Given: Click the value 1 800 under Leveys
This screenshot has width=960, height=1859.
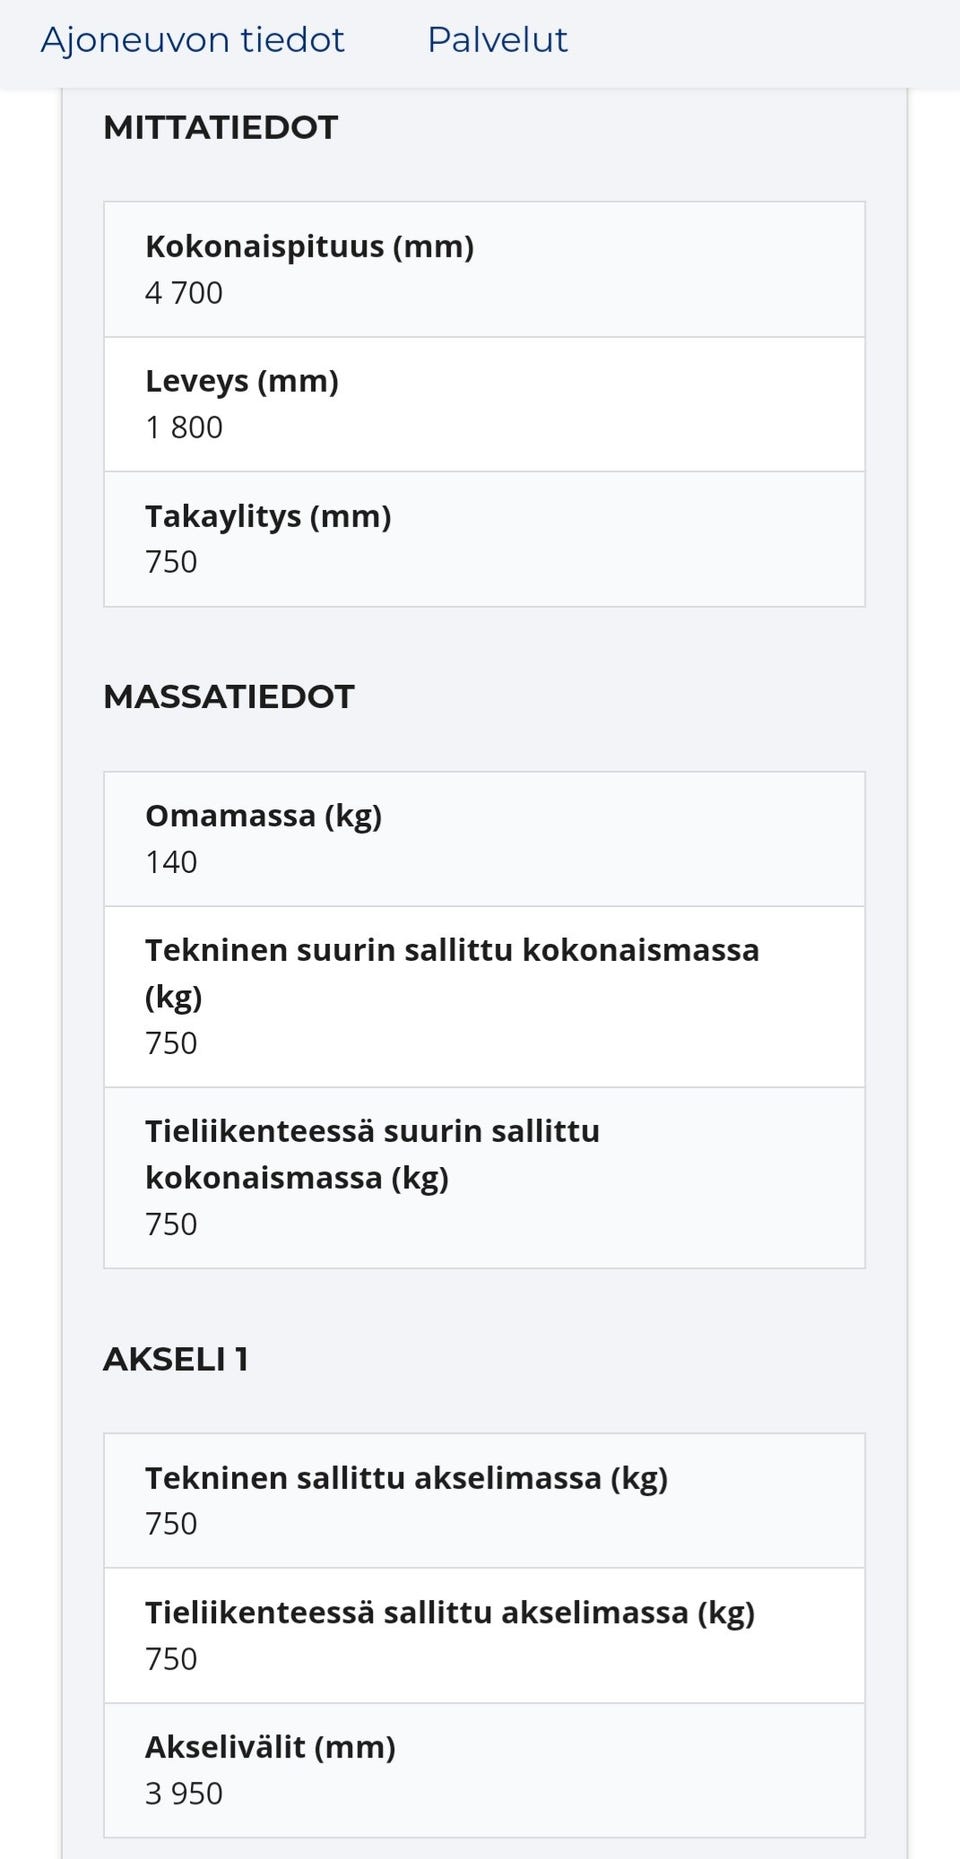Looking at the screenshot, I should pyautogui.click(x=183, y=428).
